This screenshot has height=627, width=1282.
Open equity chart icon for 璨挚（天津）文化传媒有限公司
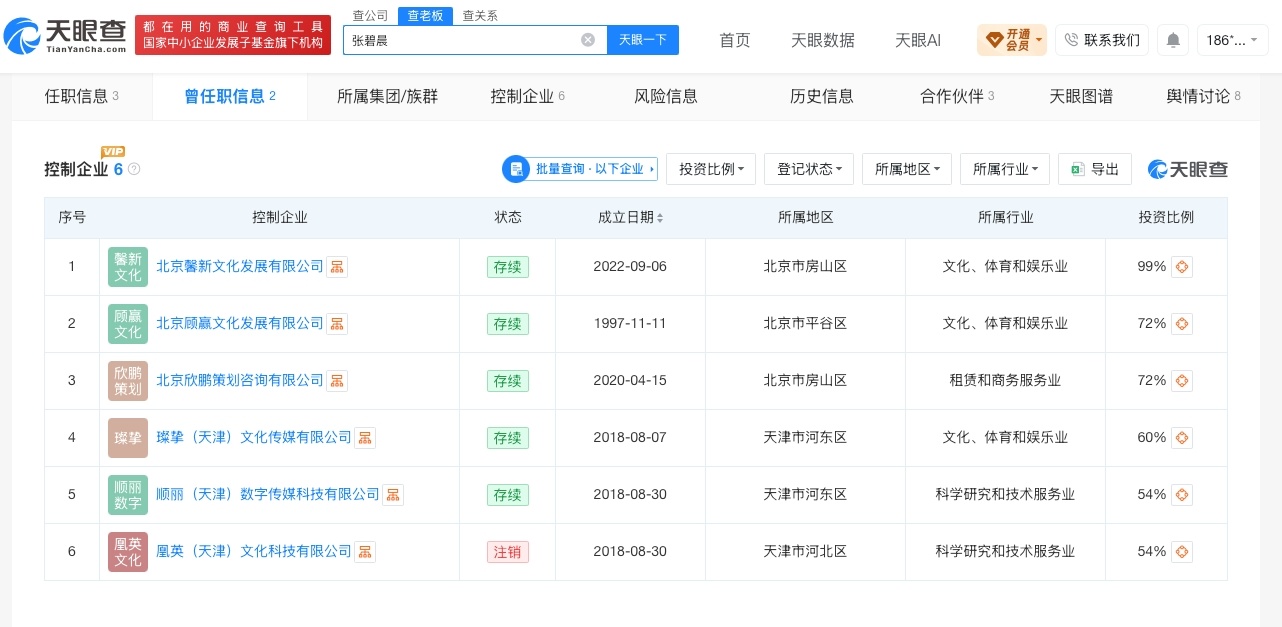pyautogui.click(x=365, y=438)
